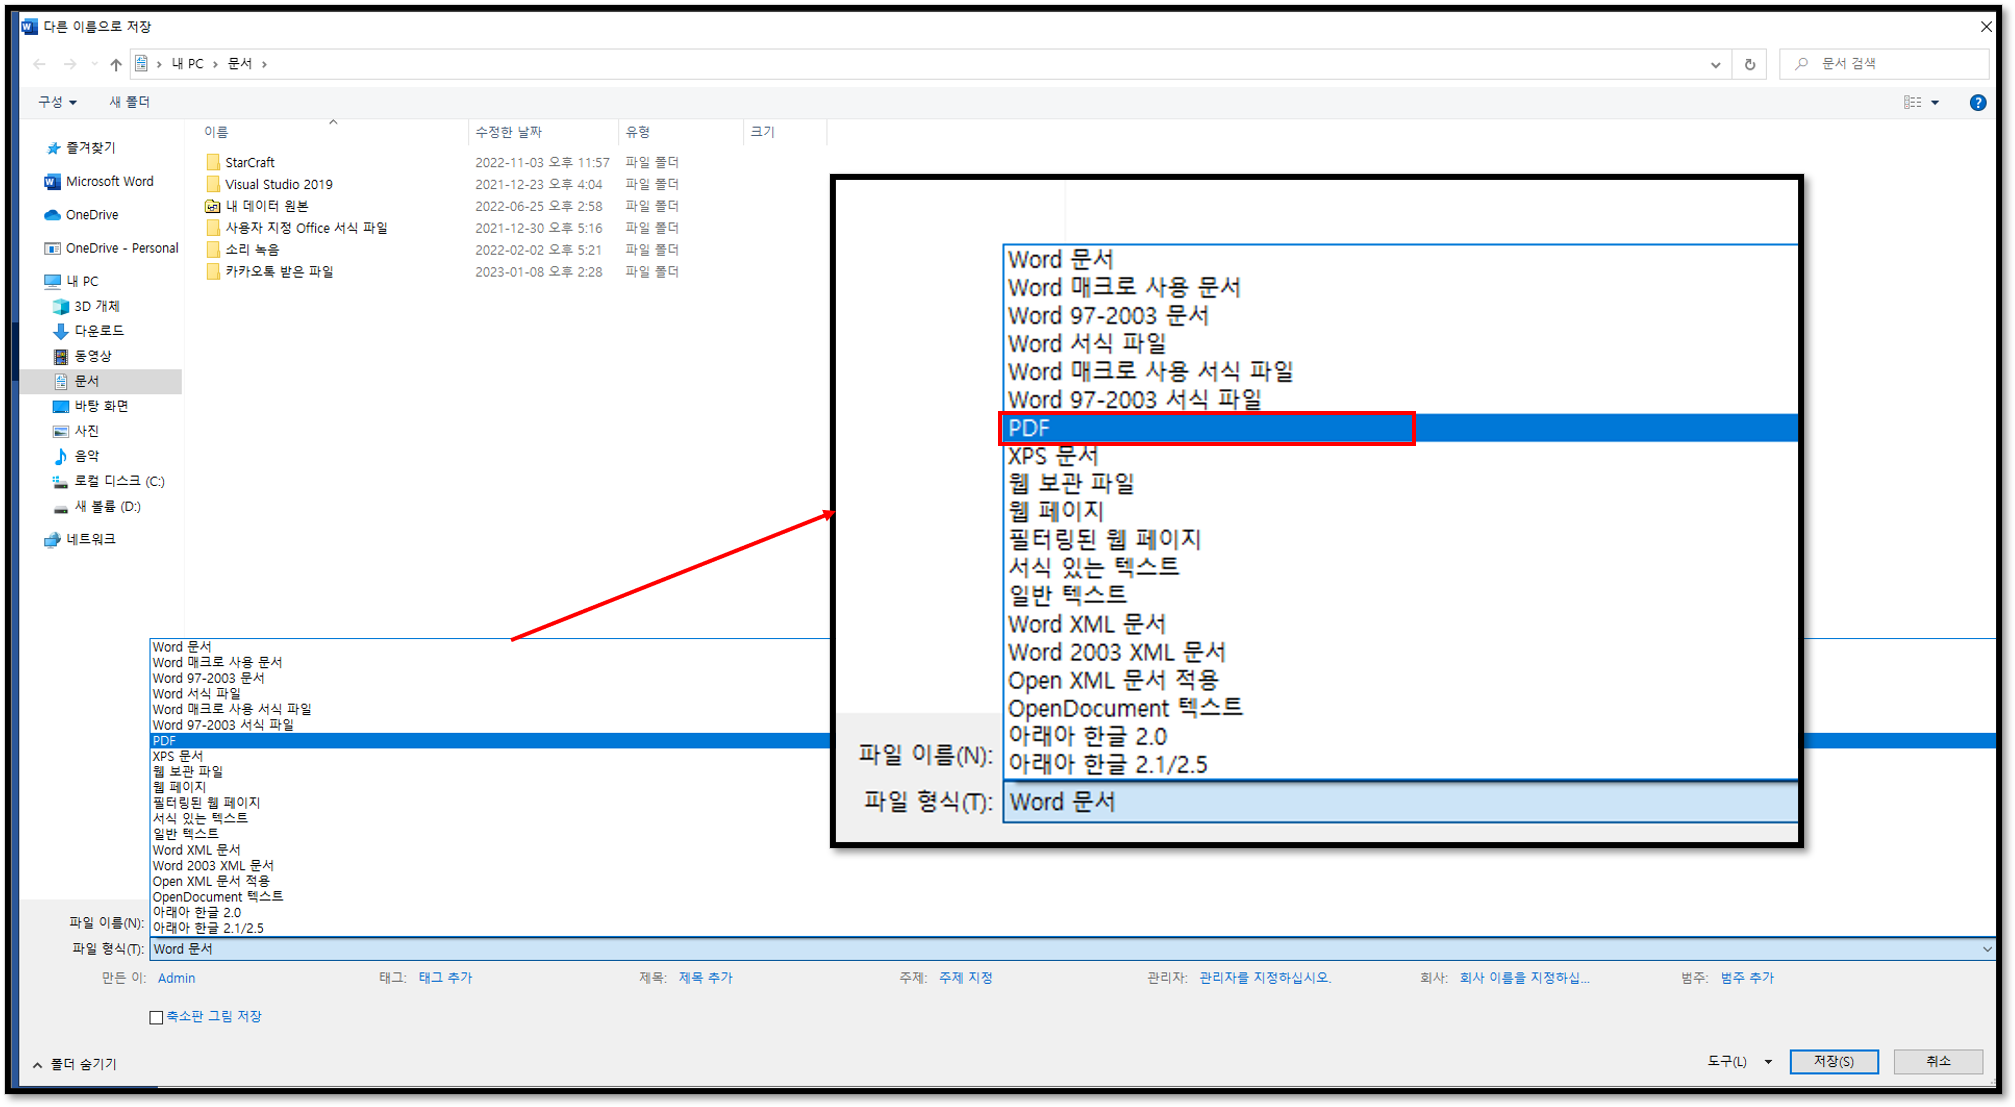Image resolution: width=2015 pixels, height=1107 pixels.
Task: Open the recent locations dropdown arrow
Action: 94,64
